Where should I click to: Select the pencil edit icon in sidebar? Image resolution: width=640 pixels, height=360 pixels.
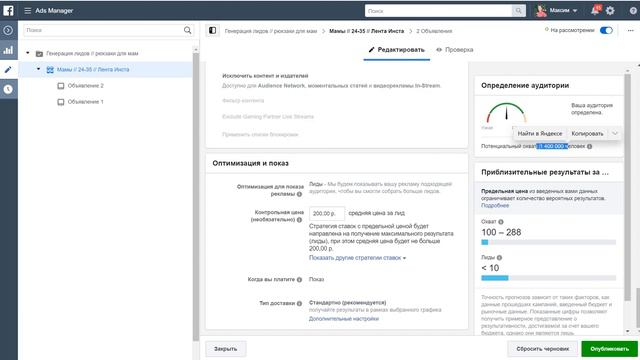pos(8,70)
